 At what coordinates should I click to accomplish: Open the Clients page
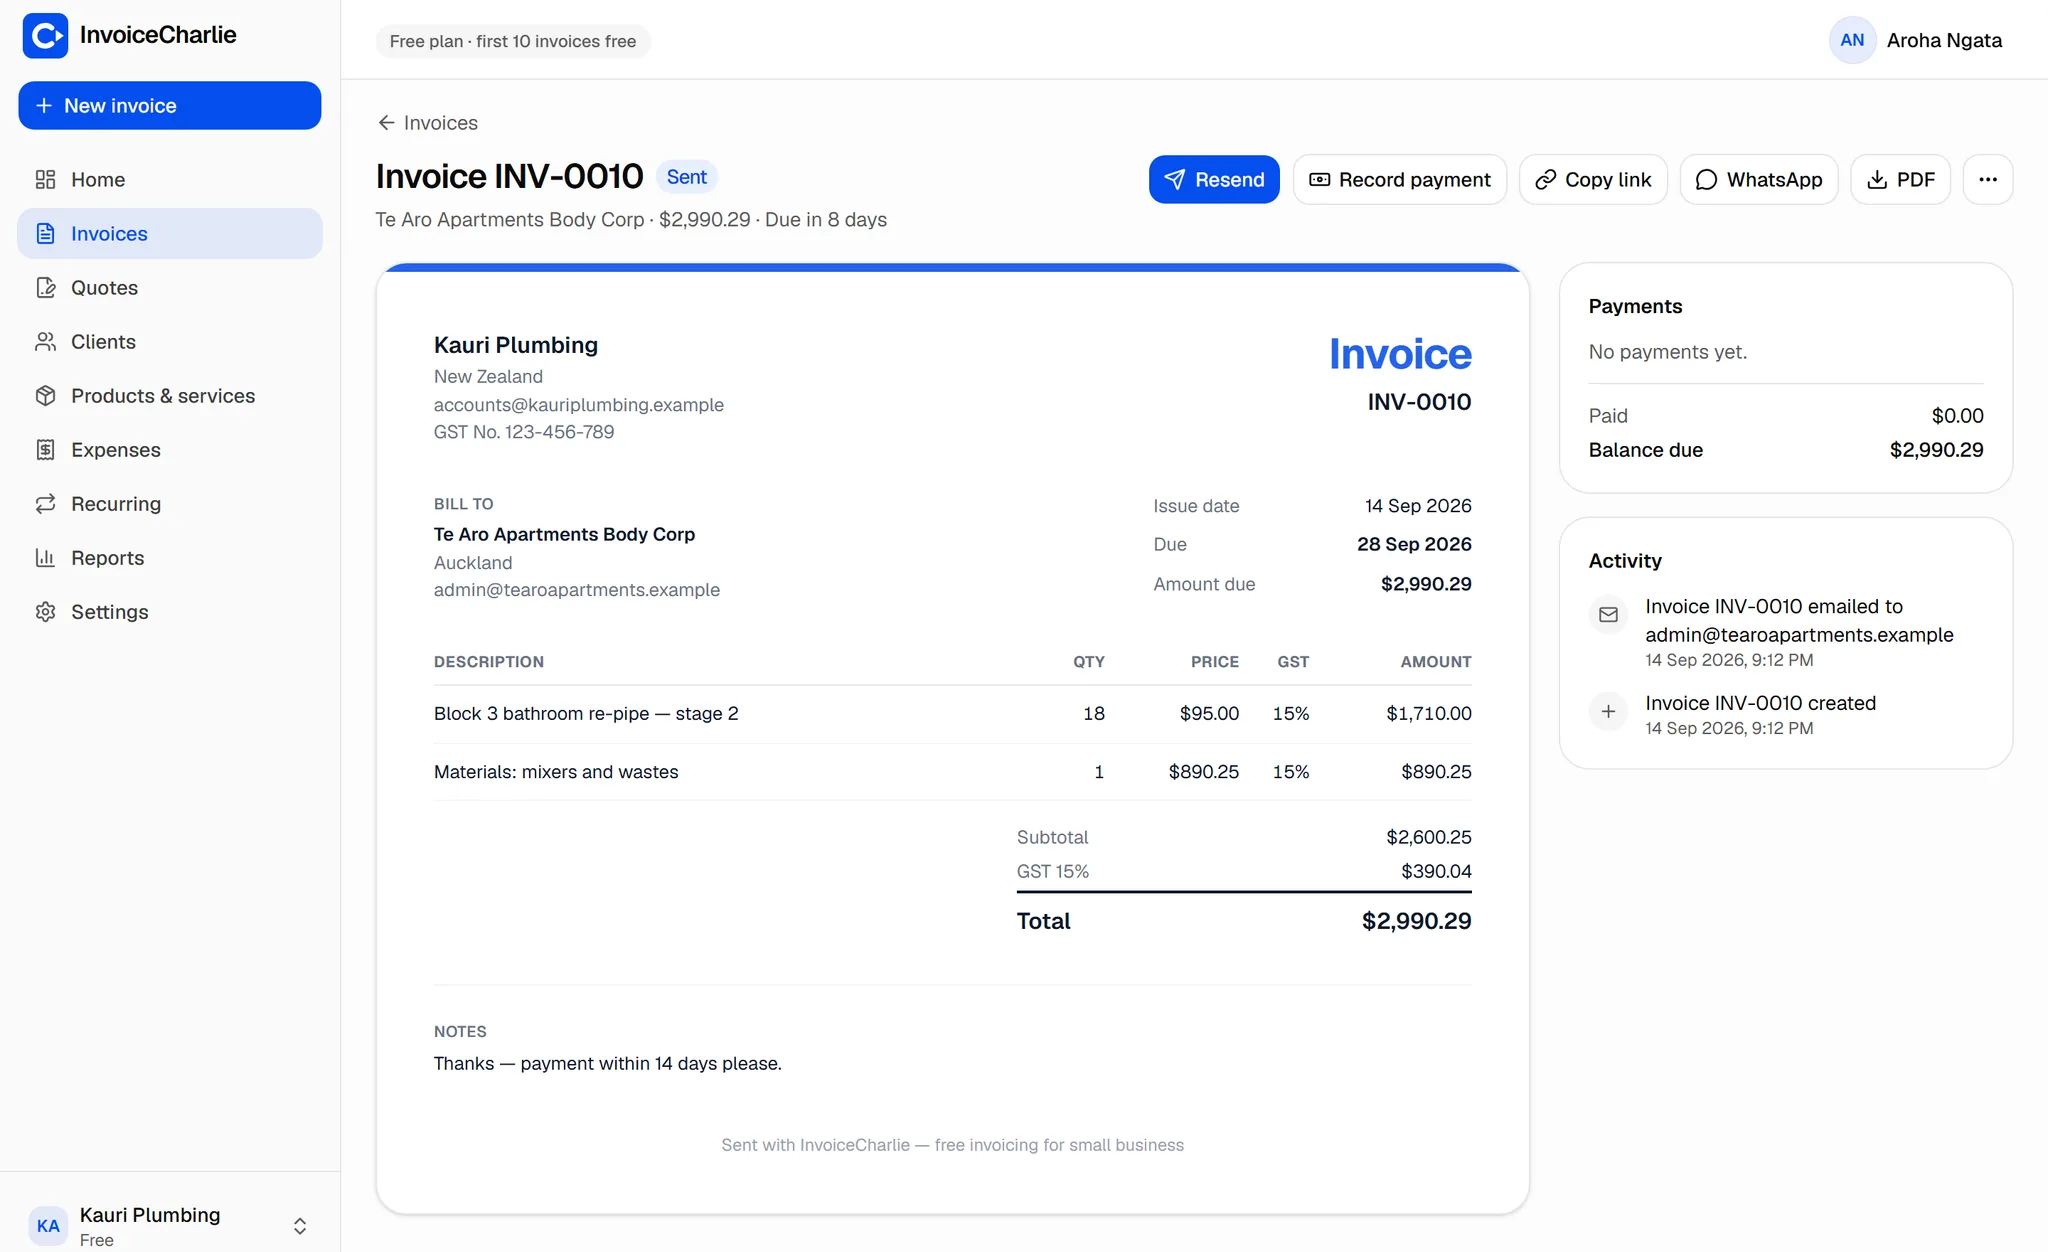pos(170,342)
